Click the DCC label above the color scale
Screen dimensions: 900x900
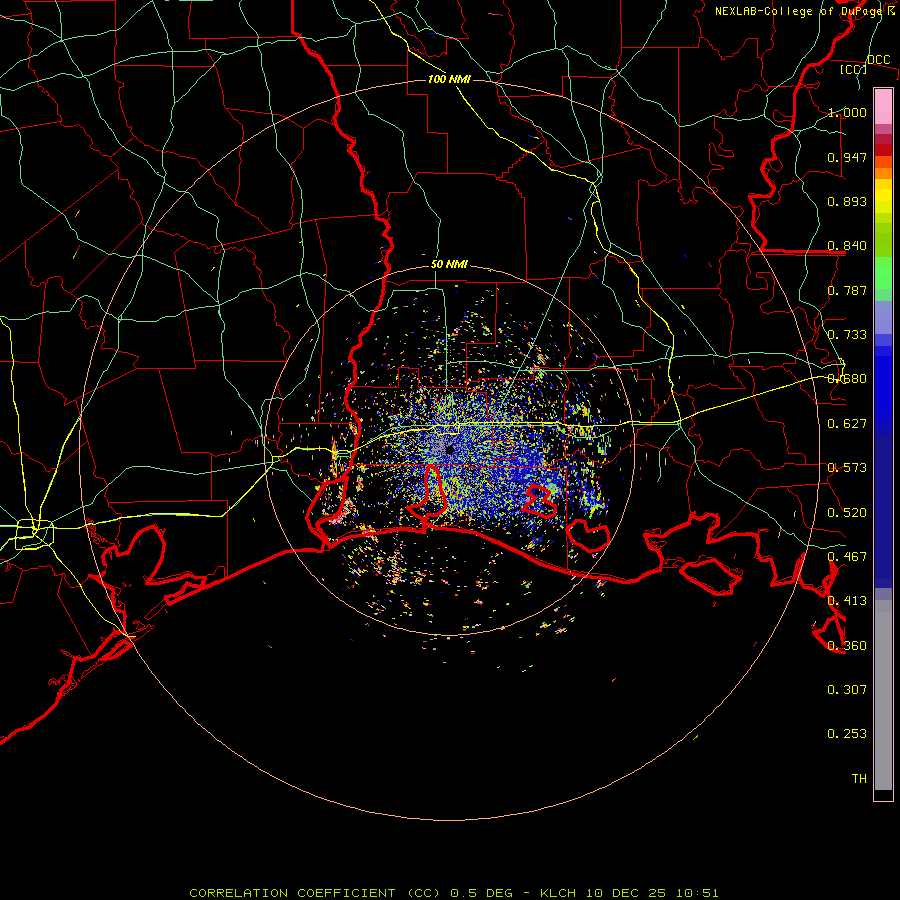(879, 60)
